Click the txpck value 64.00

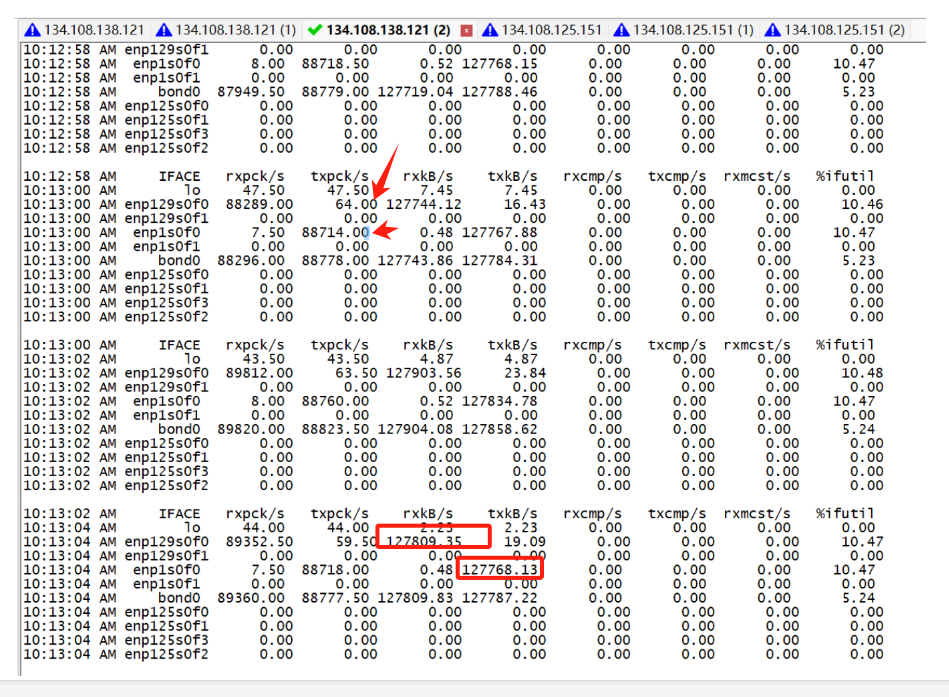356,205
